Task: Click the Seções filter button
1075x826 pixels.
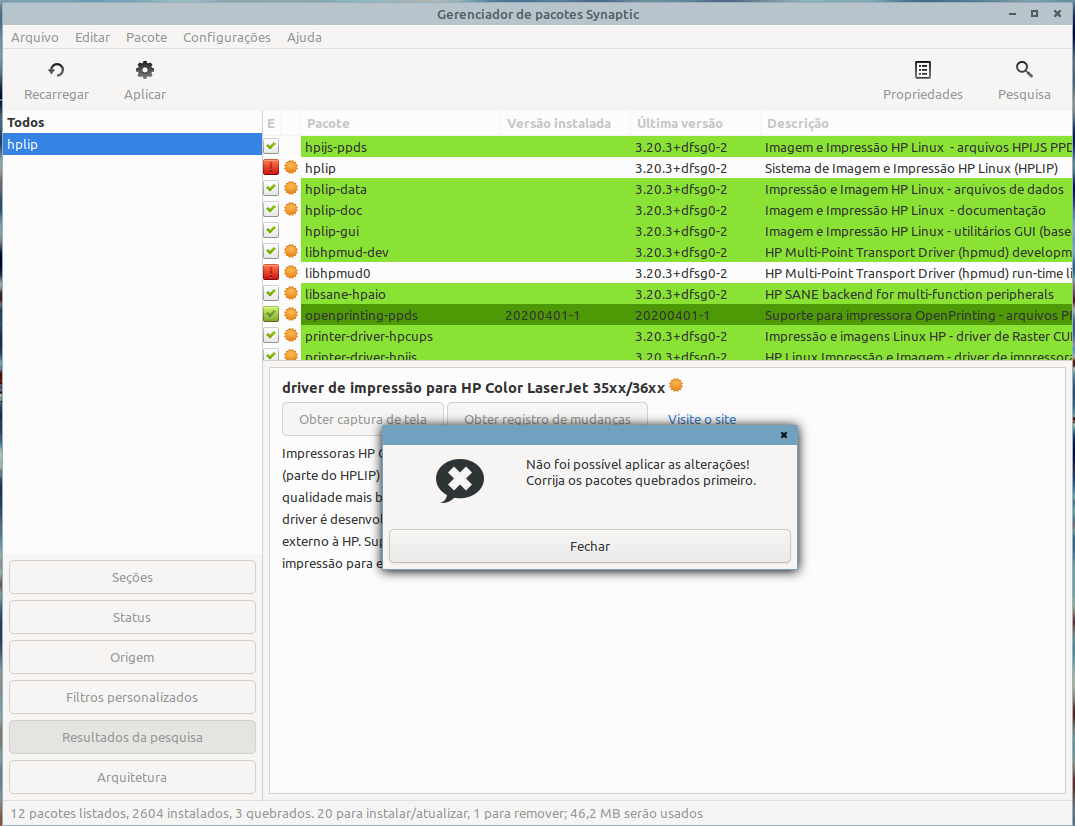Action: (132, 577)
